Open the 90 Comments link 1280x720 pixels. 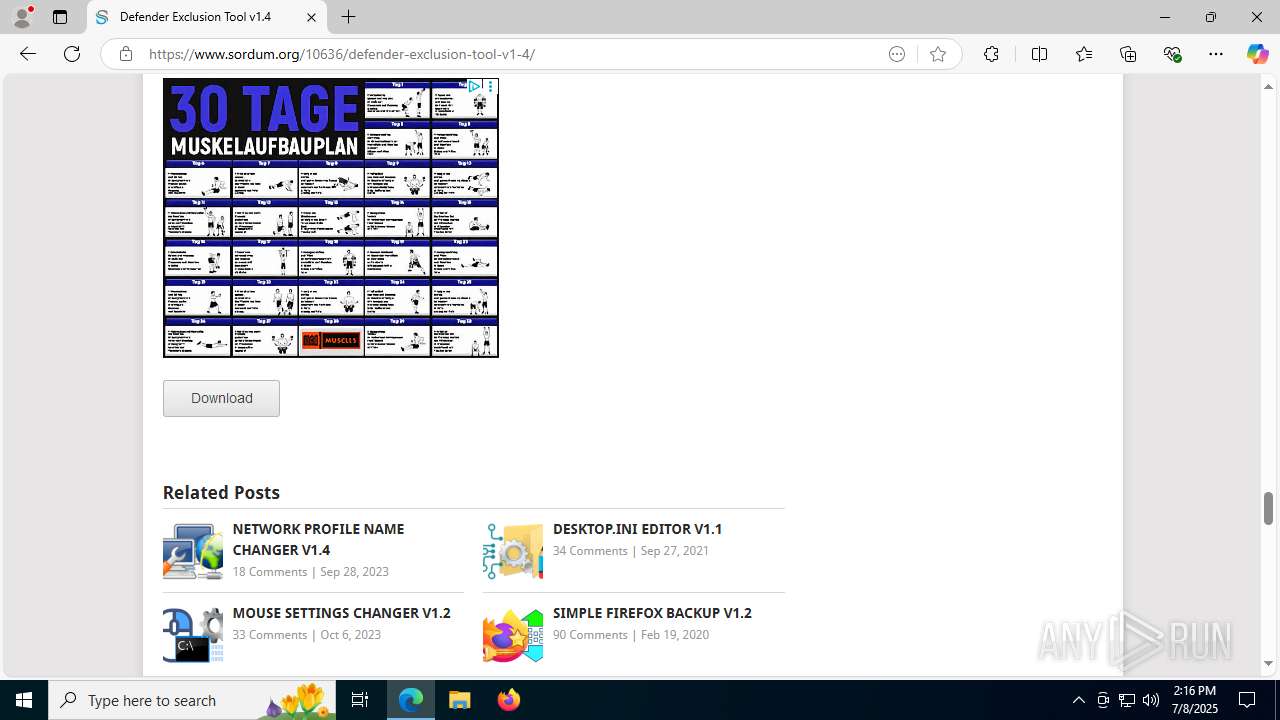coord(590,635)
